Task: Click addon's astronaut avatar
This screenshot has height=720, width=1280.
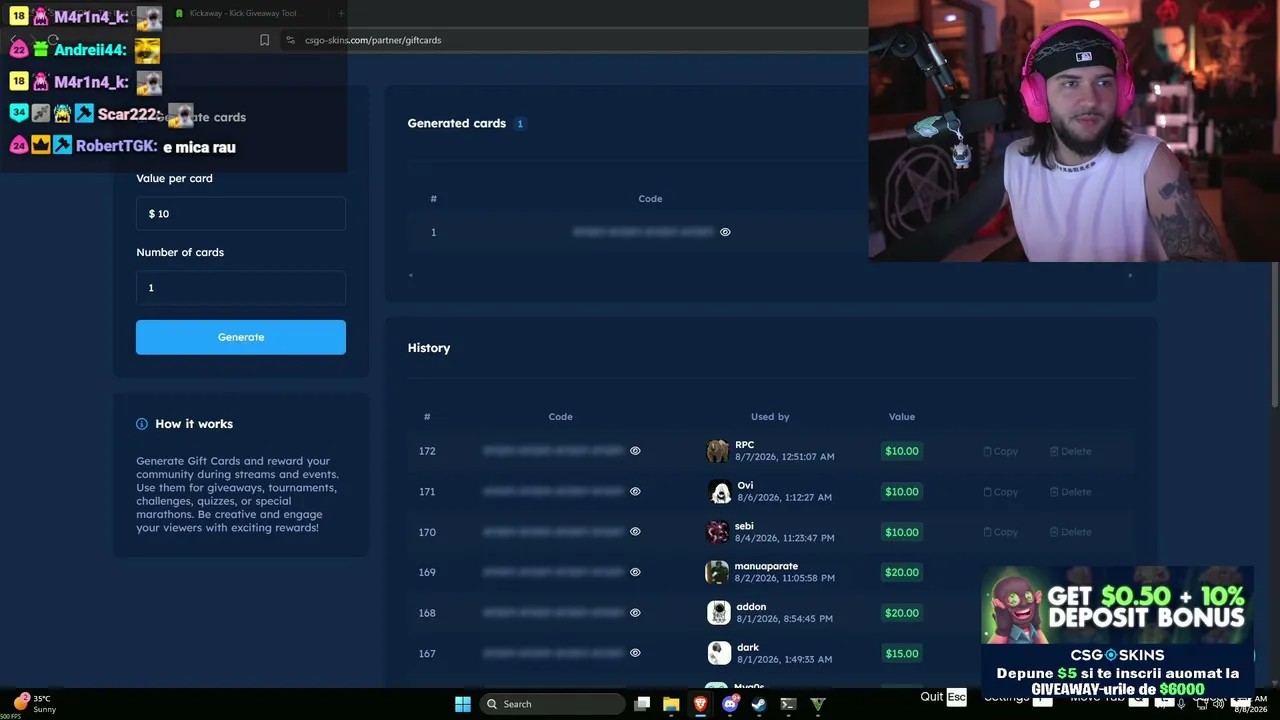Action: click(x=719, y=613)
